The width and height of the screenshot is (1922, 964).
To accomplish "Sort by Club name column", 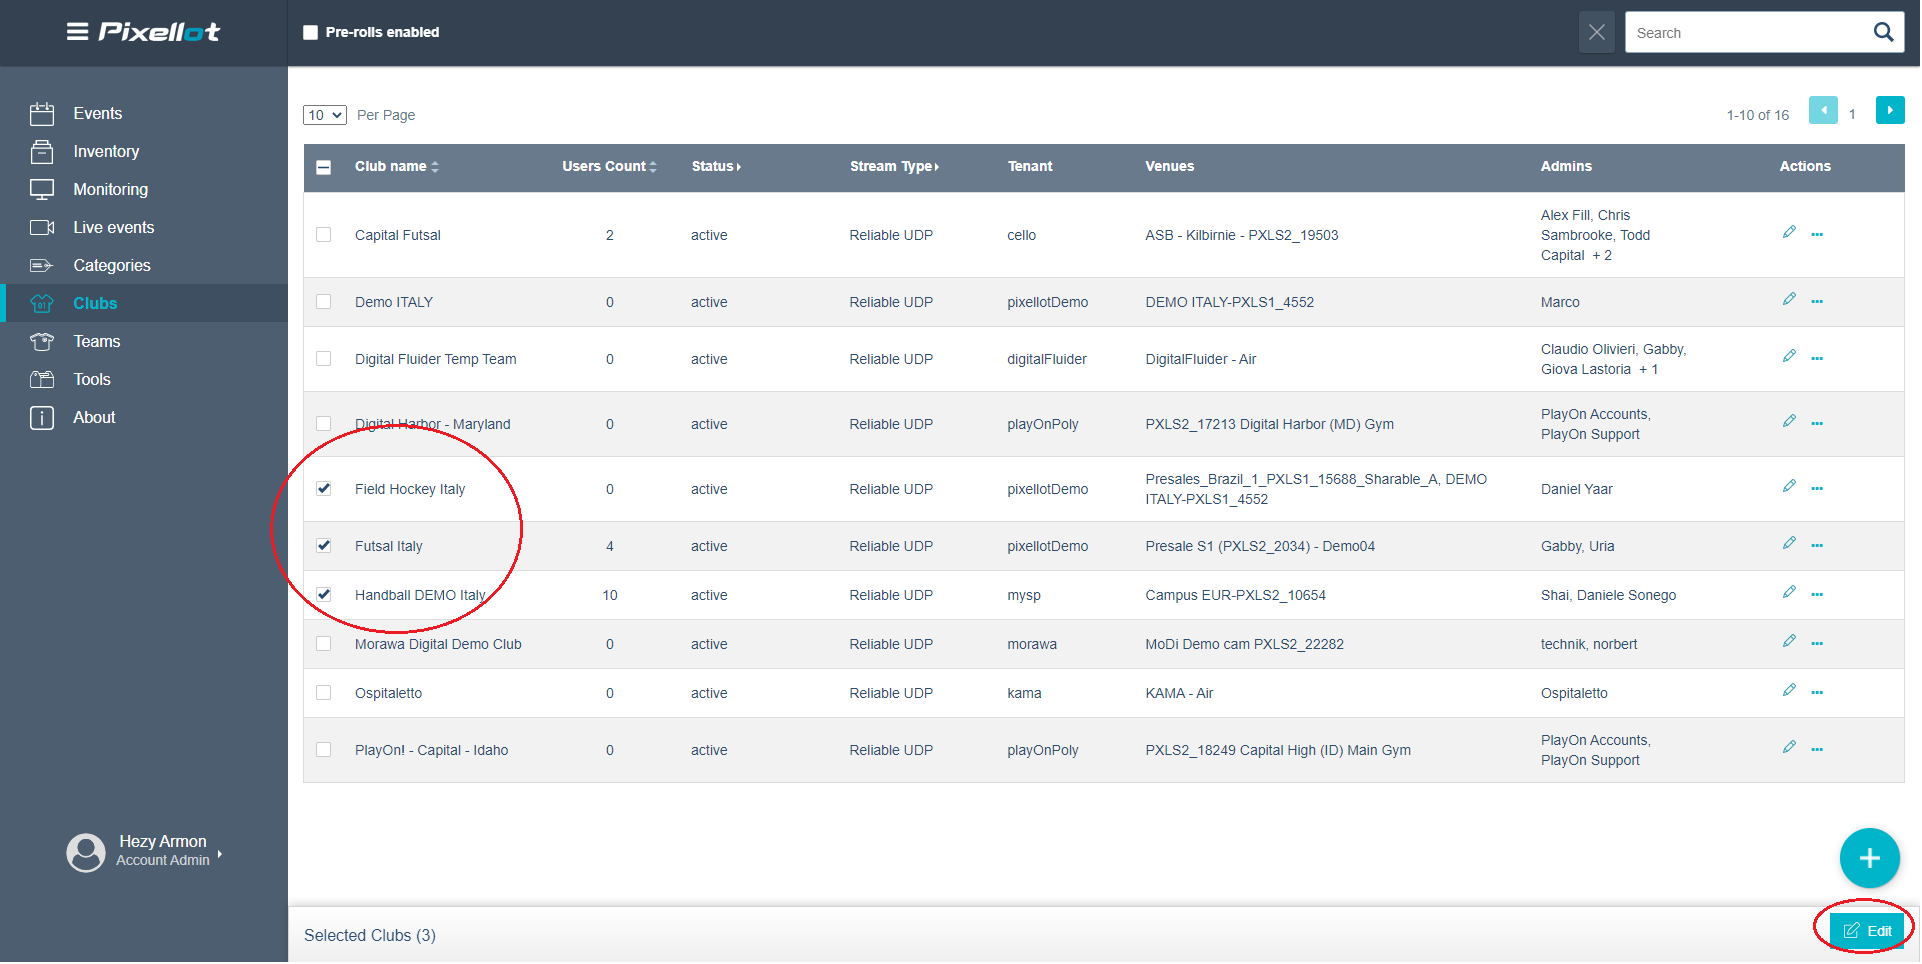I will click(x=397, y=167).
